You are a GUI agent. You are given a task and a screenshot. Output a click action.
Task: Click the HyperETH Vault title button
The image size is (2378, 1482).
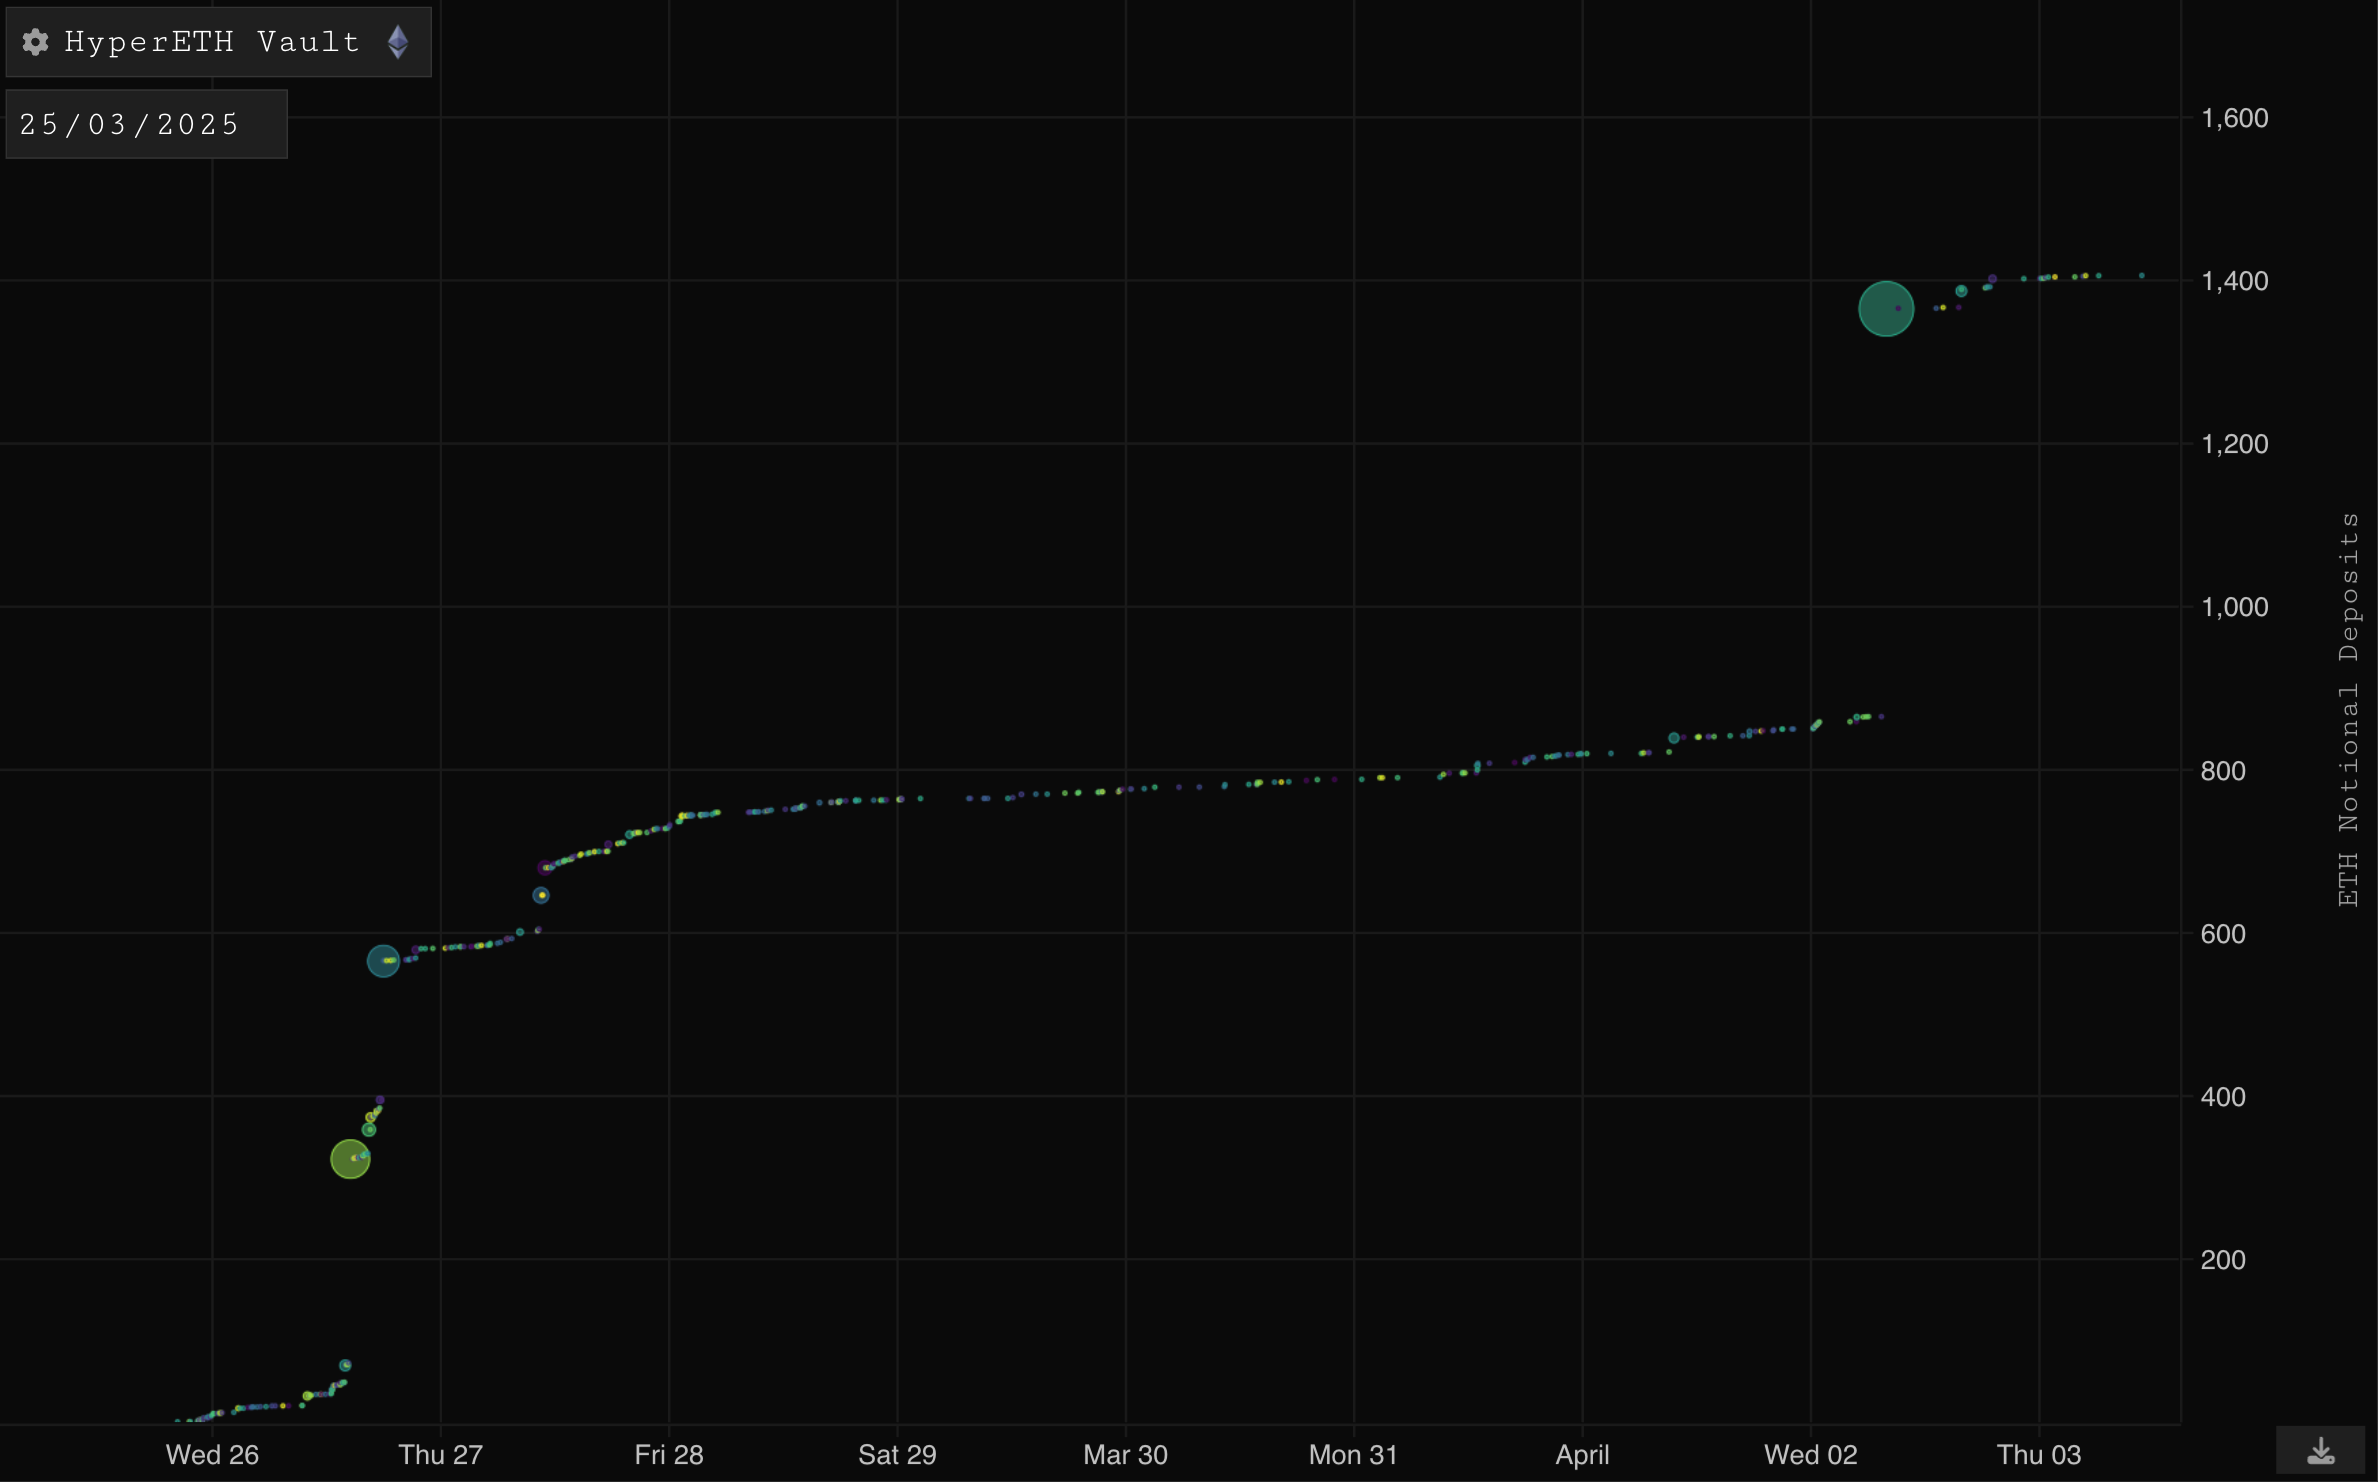tap(211, 42)
